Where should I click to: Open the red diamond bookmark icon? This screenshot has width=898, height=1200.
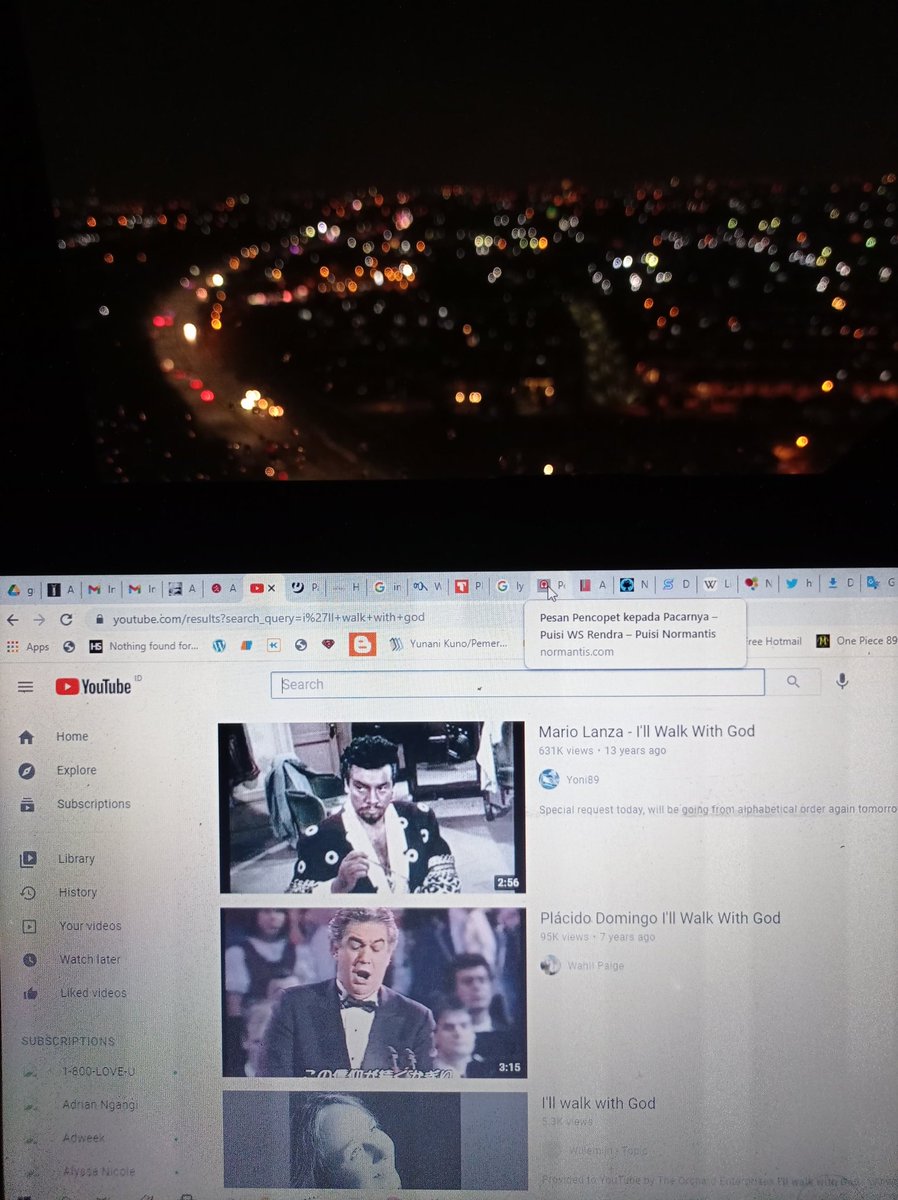click(x=328, y=645)
